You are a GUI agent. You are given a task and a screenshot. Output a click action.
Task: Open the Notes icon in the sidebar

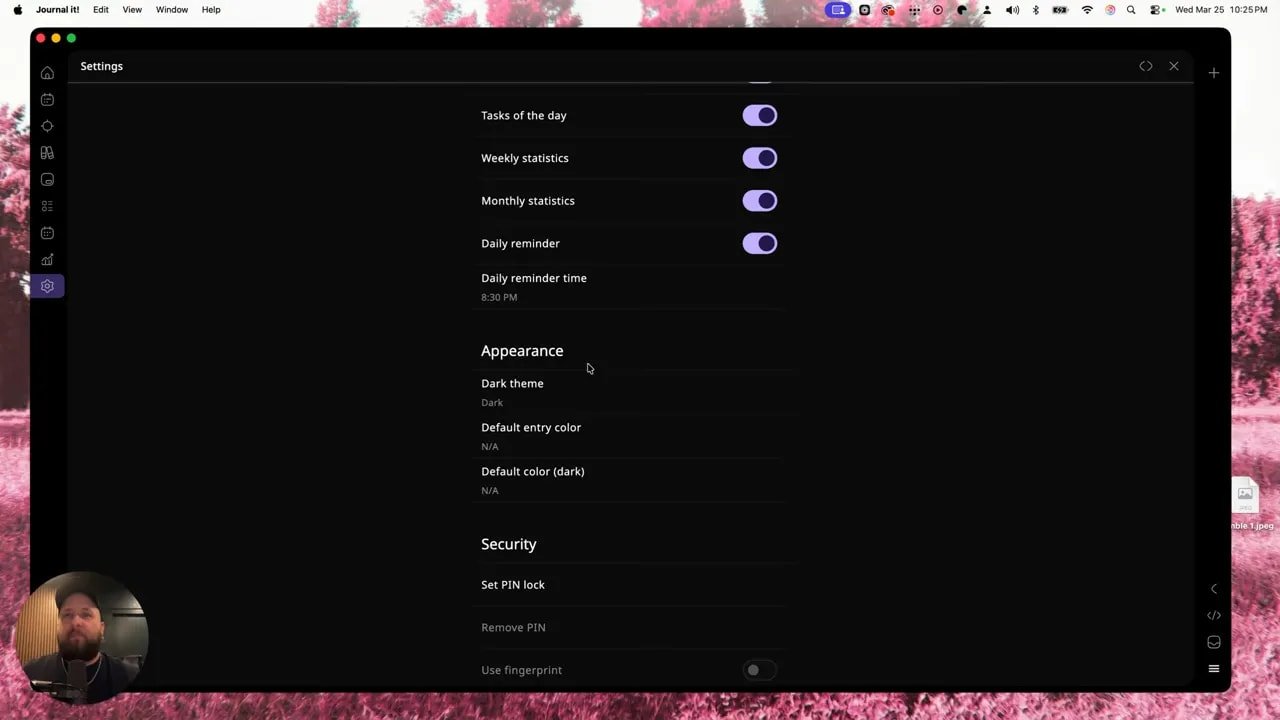pyautogui.click(x=47, y=179)
